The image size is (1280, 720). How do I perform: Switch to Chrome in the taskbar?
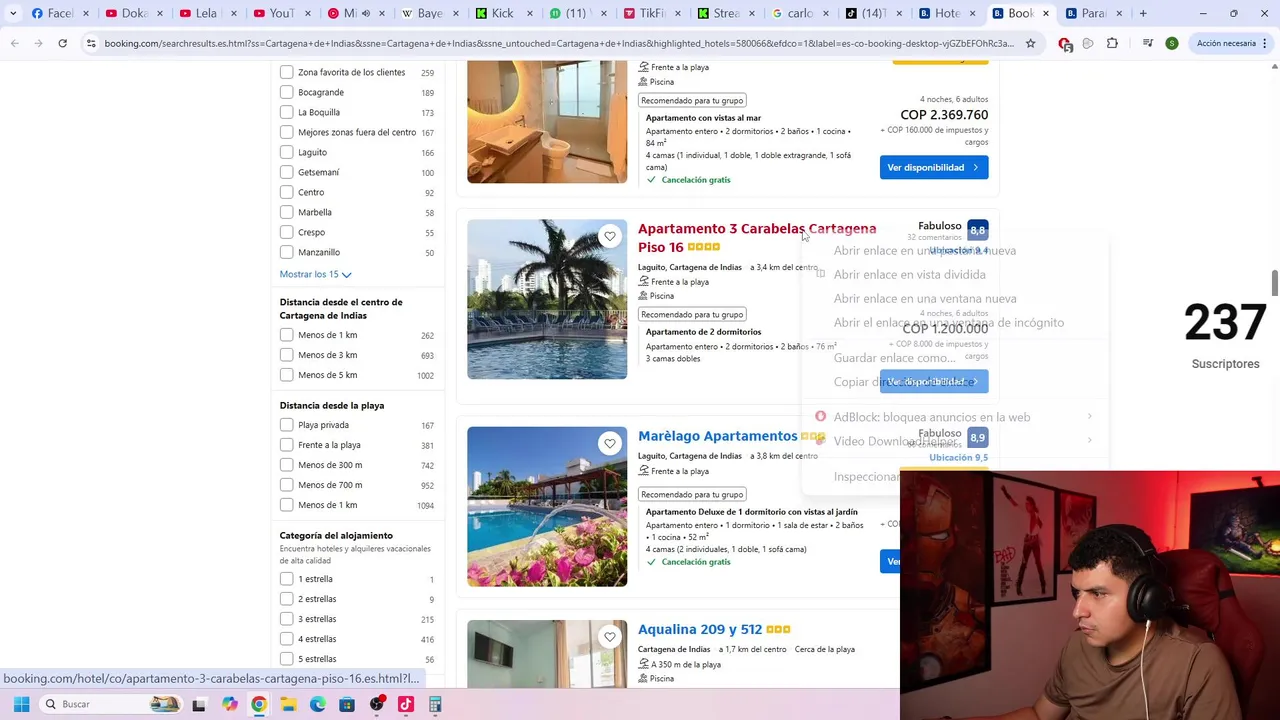point(259,704)
